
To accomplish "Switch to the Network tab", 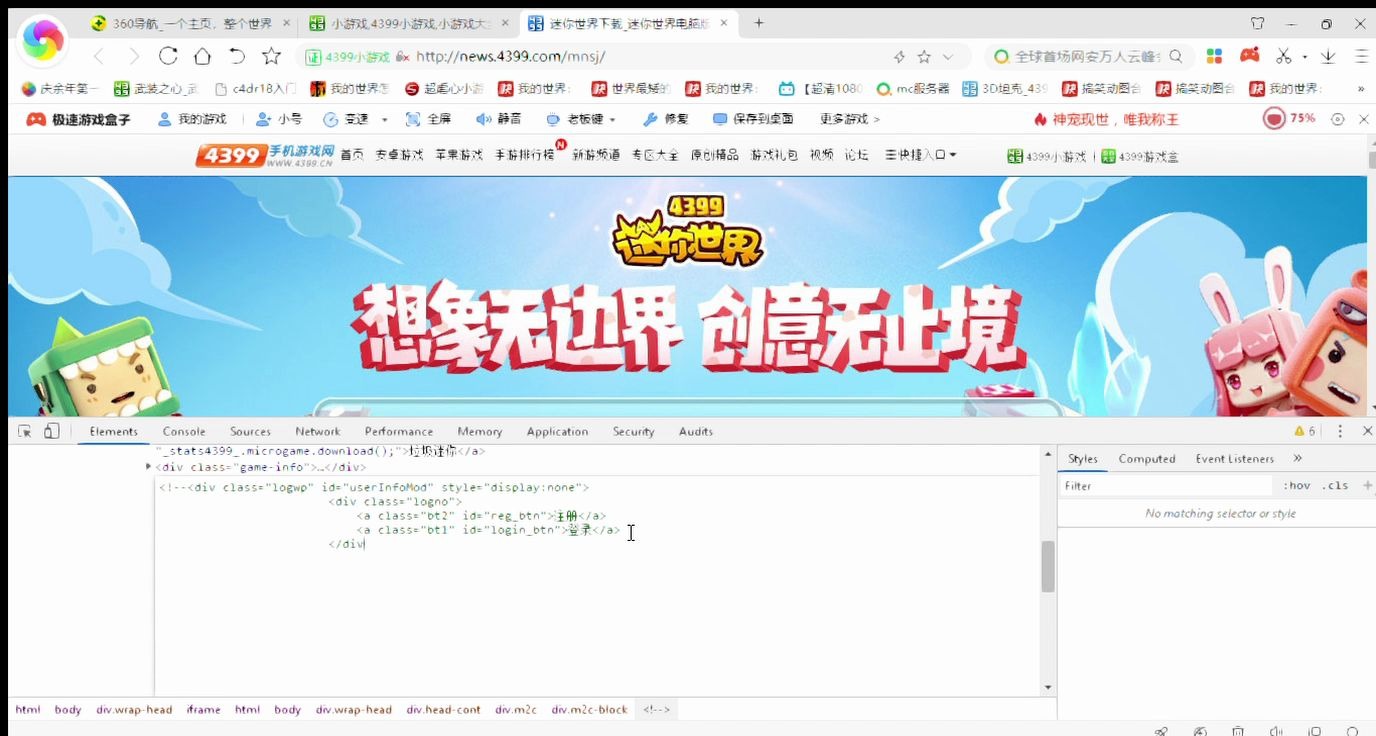I will pyautogui.click(x=318, y=431).
